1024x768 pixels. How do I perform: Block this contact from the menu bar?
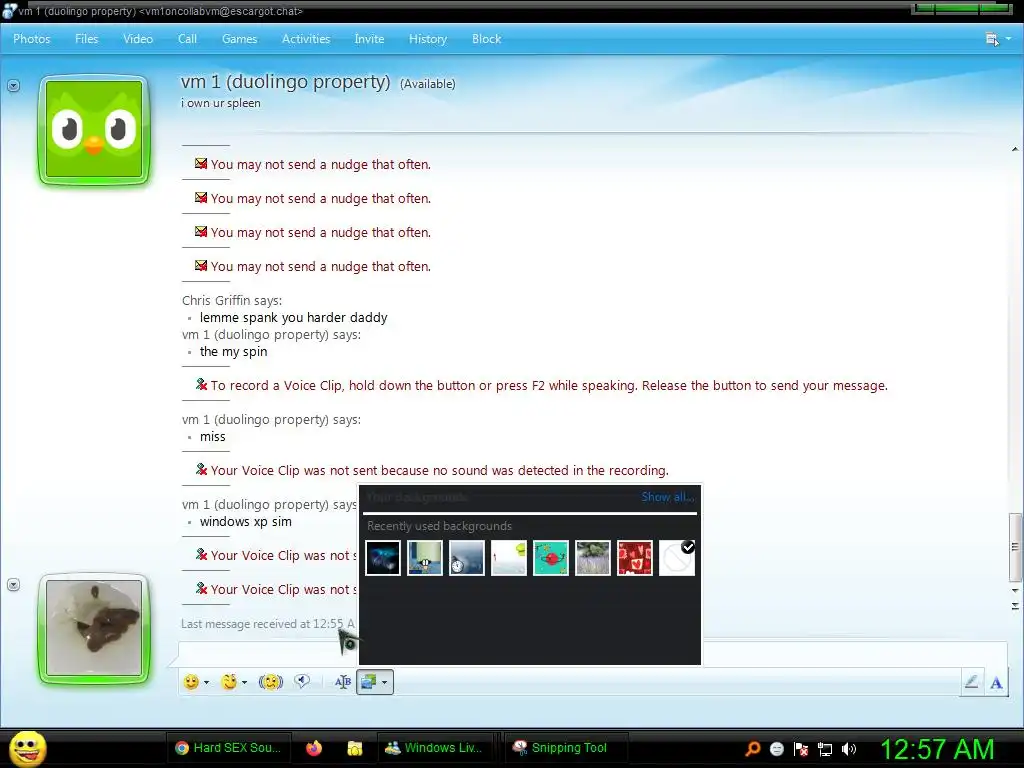point(487,39)
